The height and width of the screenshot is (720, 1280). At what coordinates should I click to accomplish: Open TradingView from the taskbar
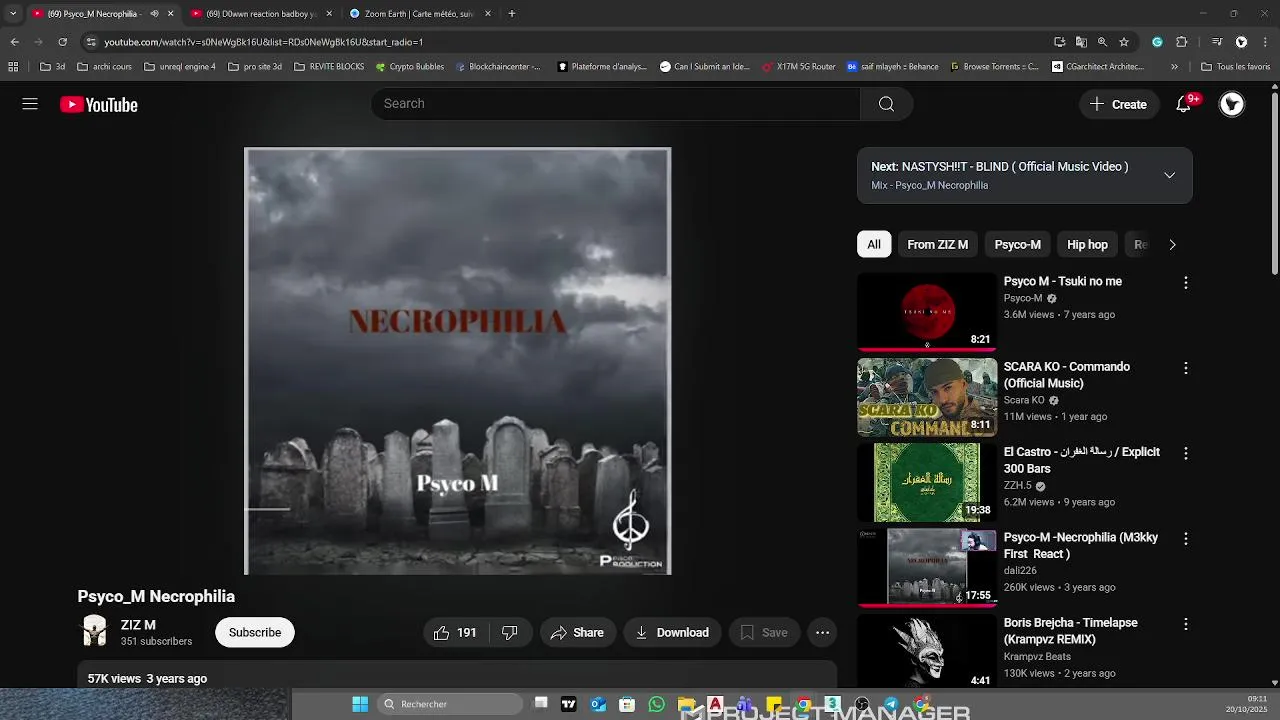[569, 704]
